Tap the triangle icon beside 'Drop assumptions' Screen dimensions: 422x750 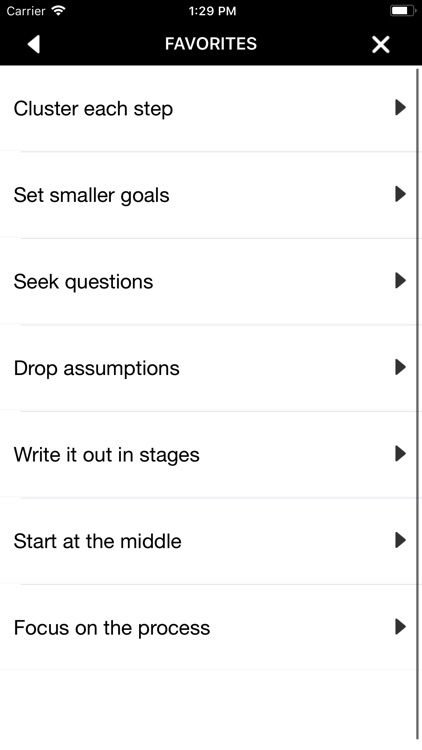(400, 367)
